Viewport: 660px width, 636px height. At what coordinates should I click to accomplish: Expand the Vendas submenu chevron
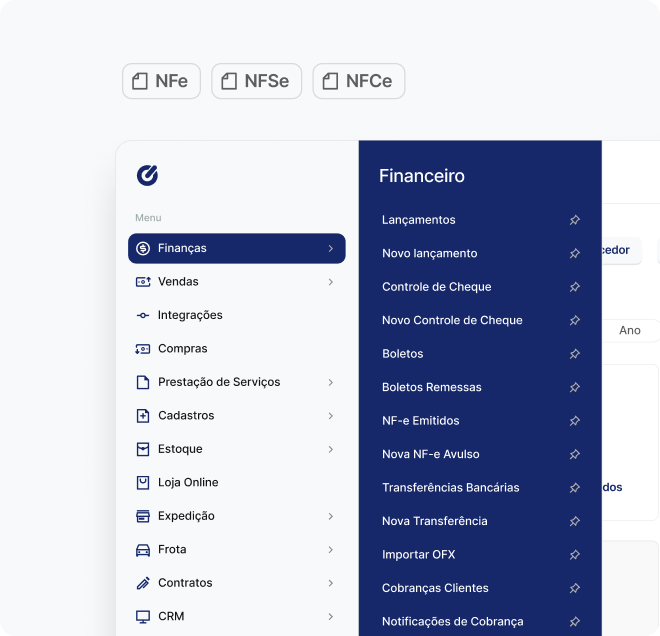[330, 282]
